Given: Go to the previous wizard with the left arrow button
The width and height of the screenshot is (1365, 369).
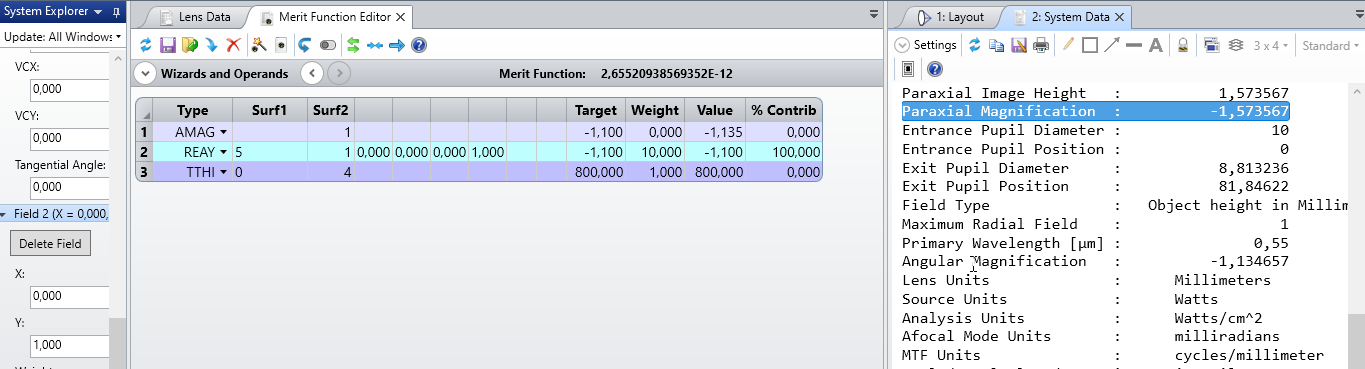Looking at the screenshot, I should coord(312,73).
